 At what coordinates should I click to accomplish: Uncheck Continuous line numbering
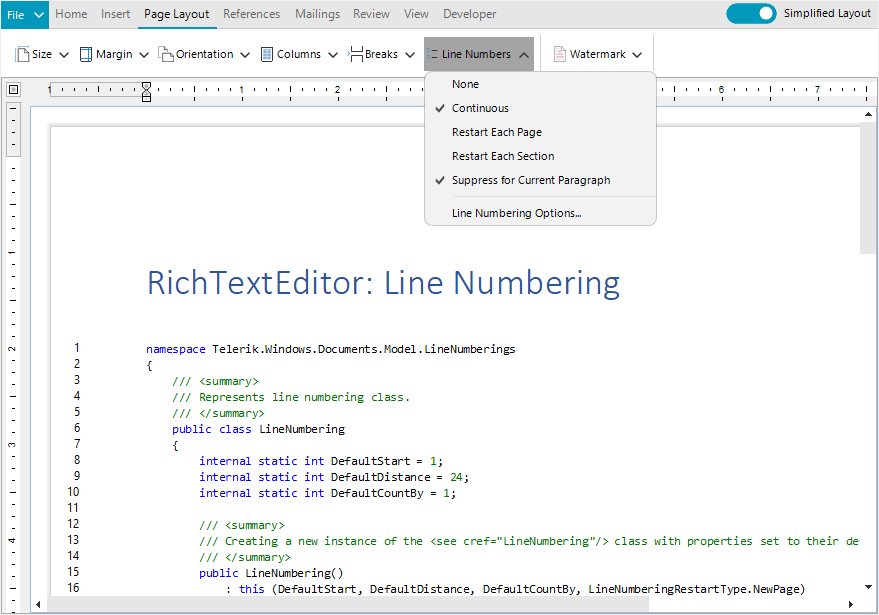pos(540,108)
